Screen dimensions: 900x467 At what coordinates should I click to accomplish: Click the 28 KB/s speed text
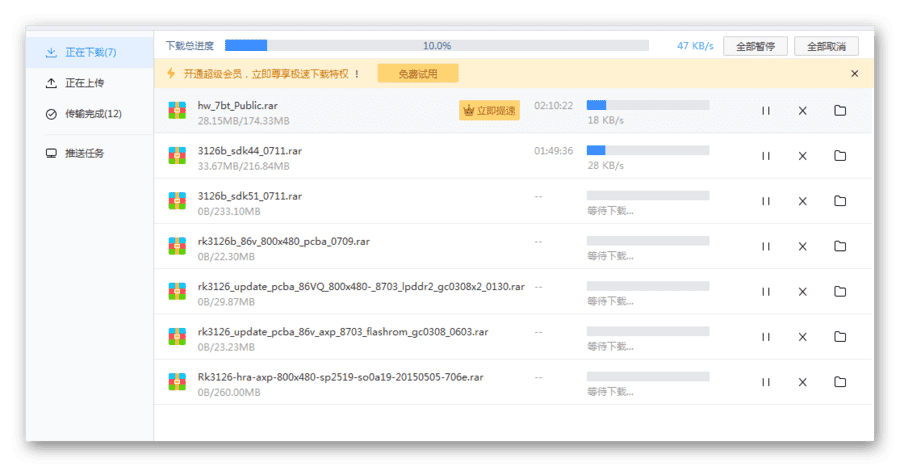click(x=606, y=166)
